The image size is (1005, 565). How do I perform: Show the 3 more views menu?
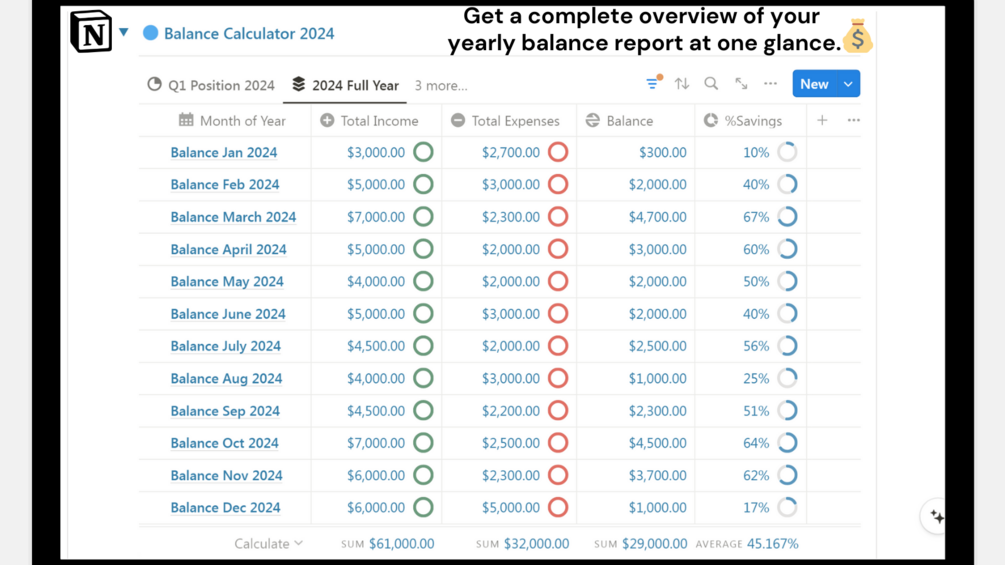click(441, 85)
